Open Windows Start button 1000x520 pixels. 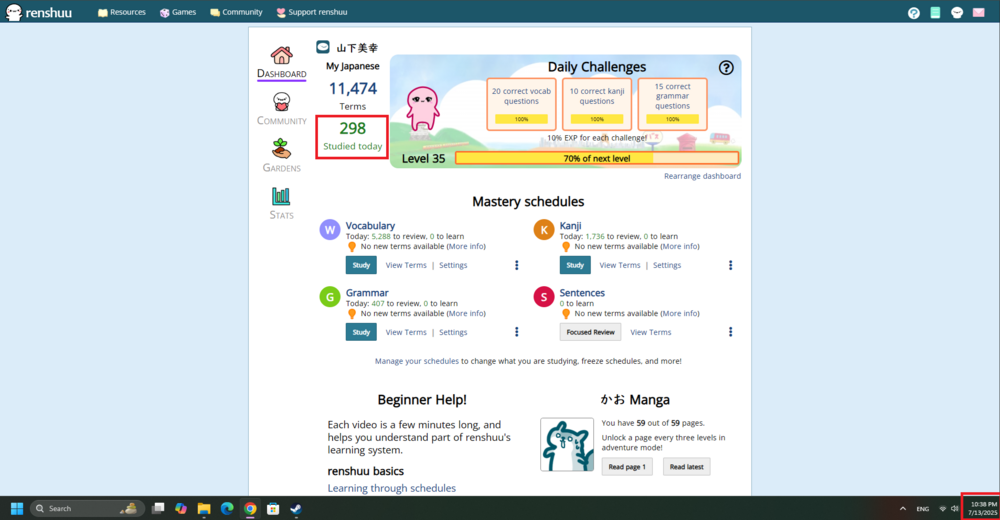point(17,509)
